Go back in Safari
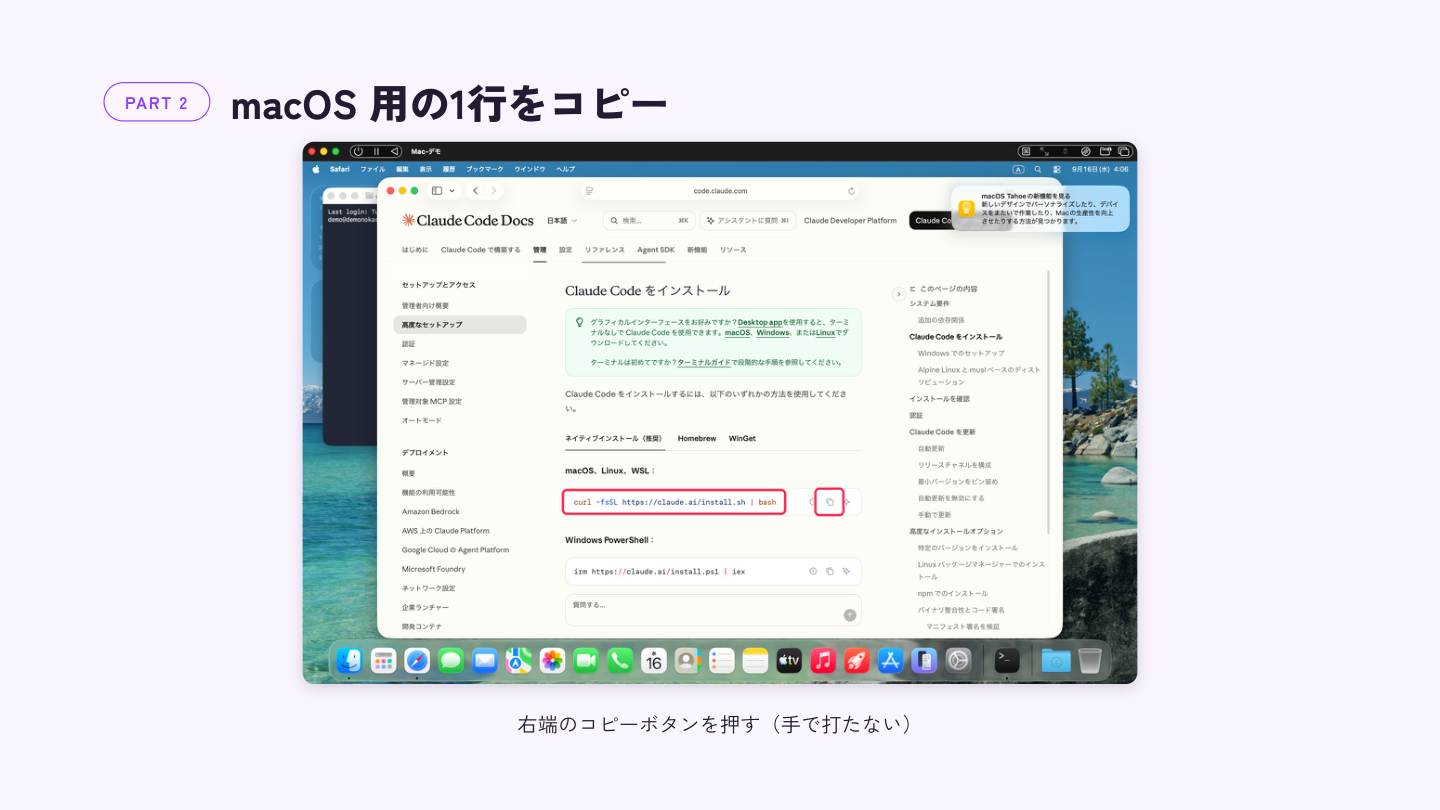This screenshot has width=1440, height=810. [x=475, y=191]
